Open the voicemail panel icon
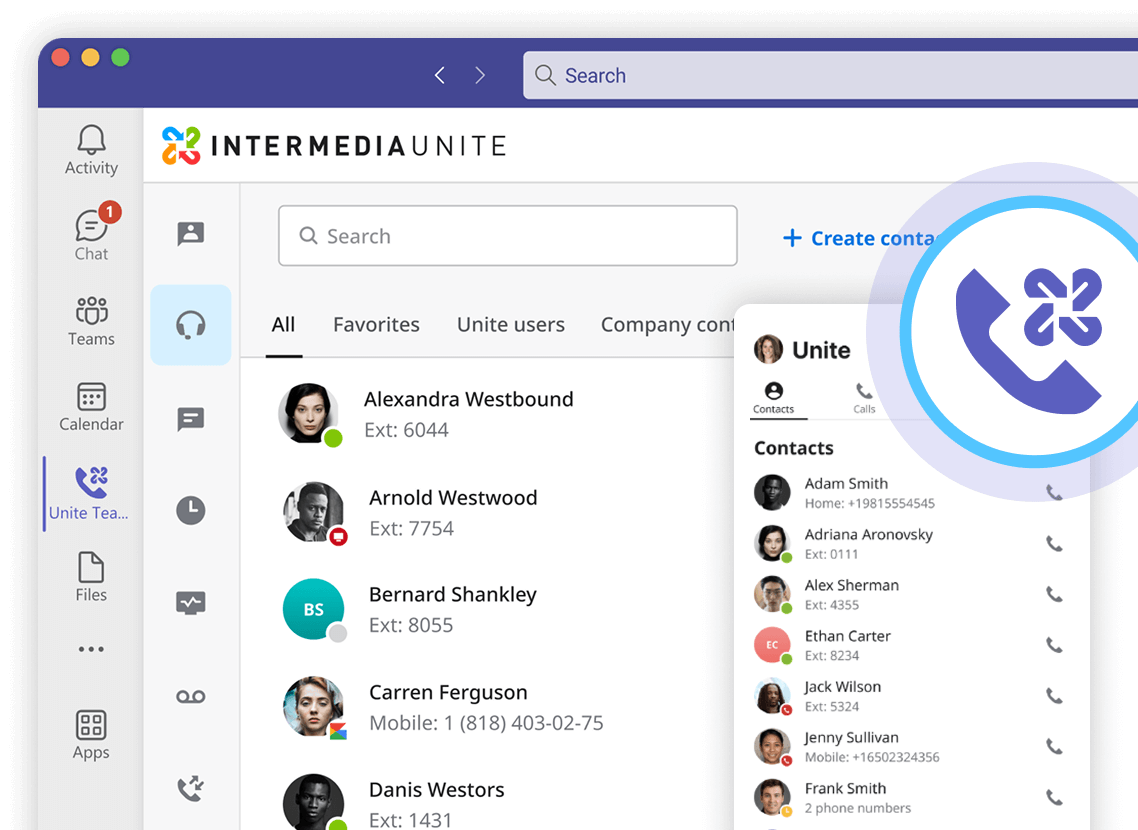This screenshot has height=830, width=1138. [x=190, y=696]
